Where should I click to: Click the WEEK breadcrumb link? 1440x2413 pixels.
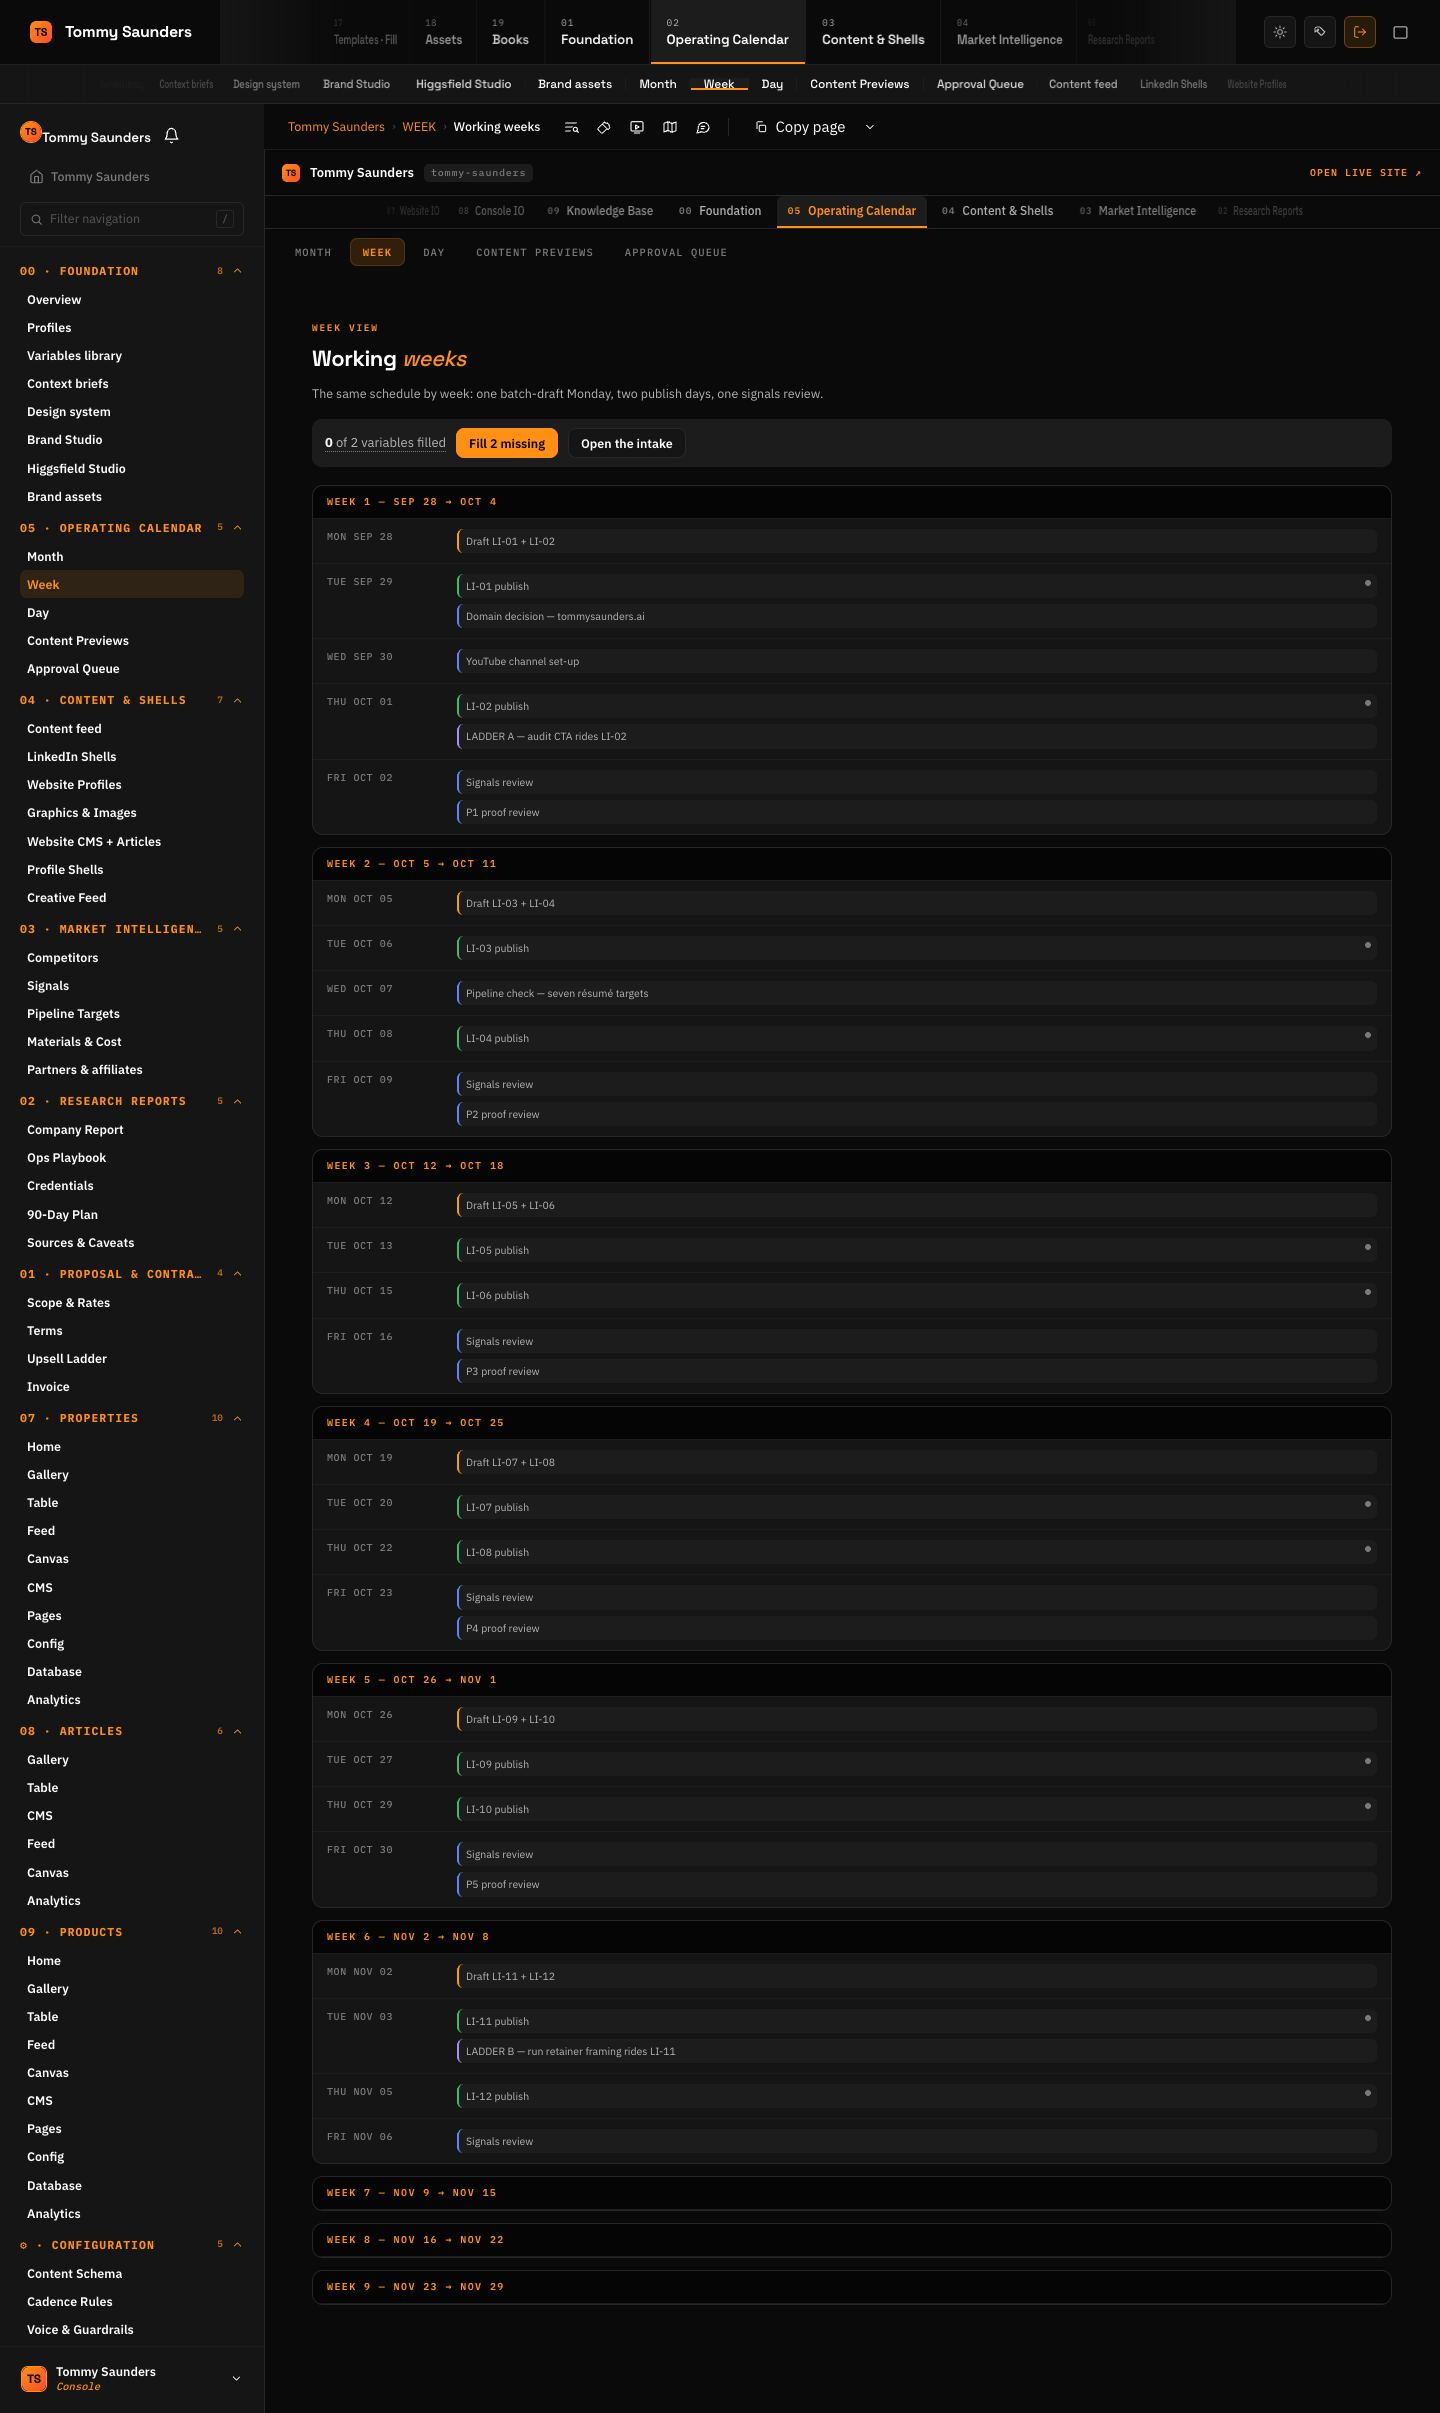tap(419, 127)
